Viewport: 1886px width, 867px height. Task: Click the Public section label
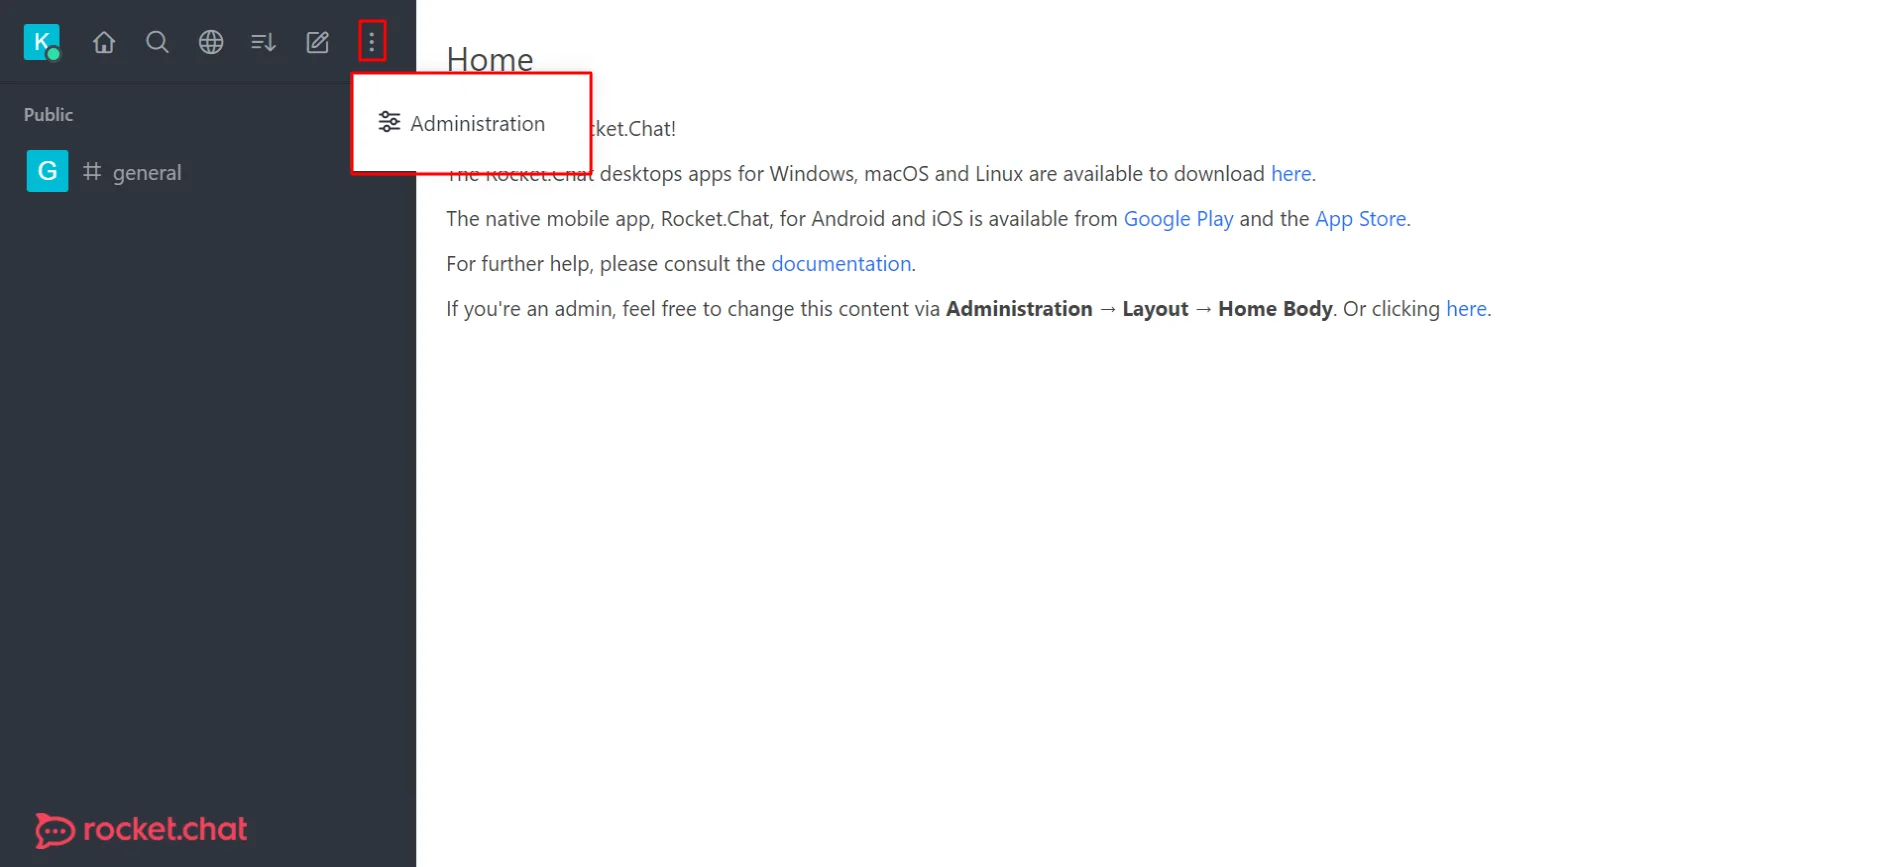48,115
